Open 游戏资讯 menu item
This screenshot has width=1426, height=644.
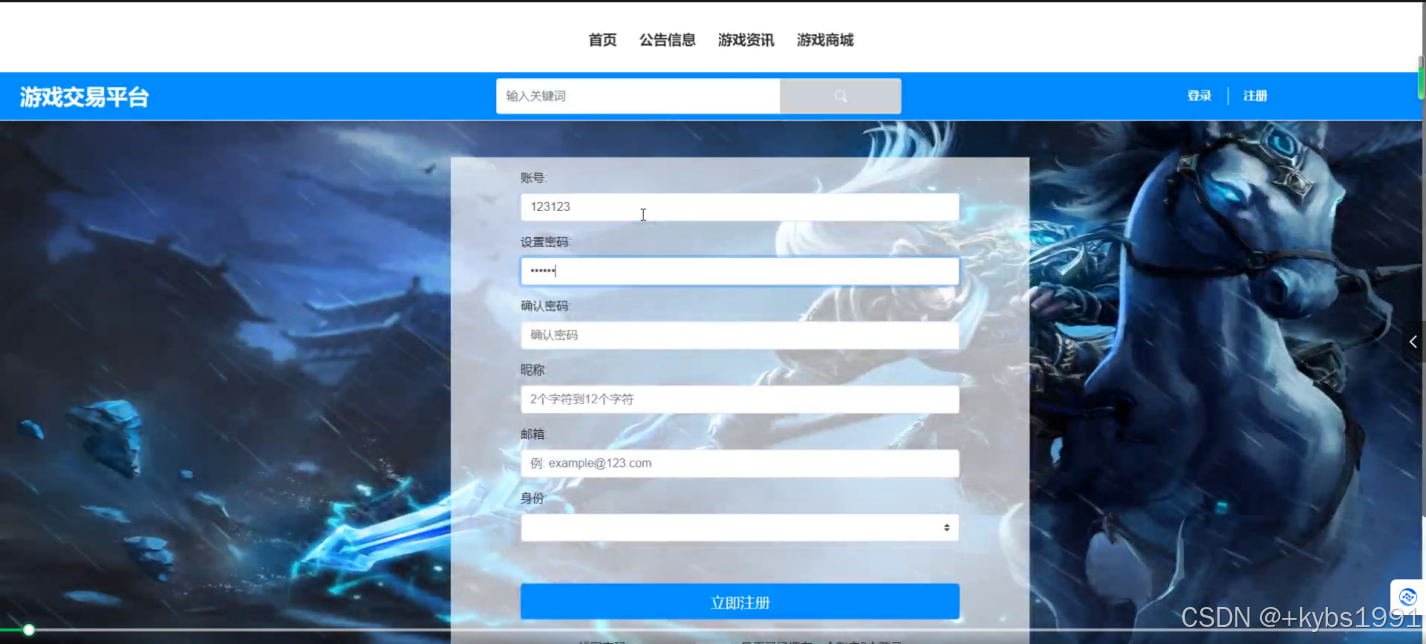[746, 40]
